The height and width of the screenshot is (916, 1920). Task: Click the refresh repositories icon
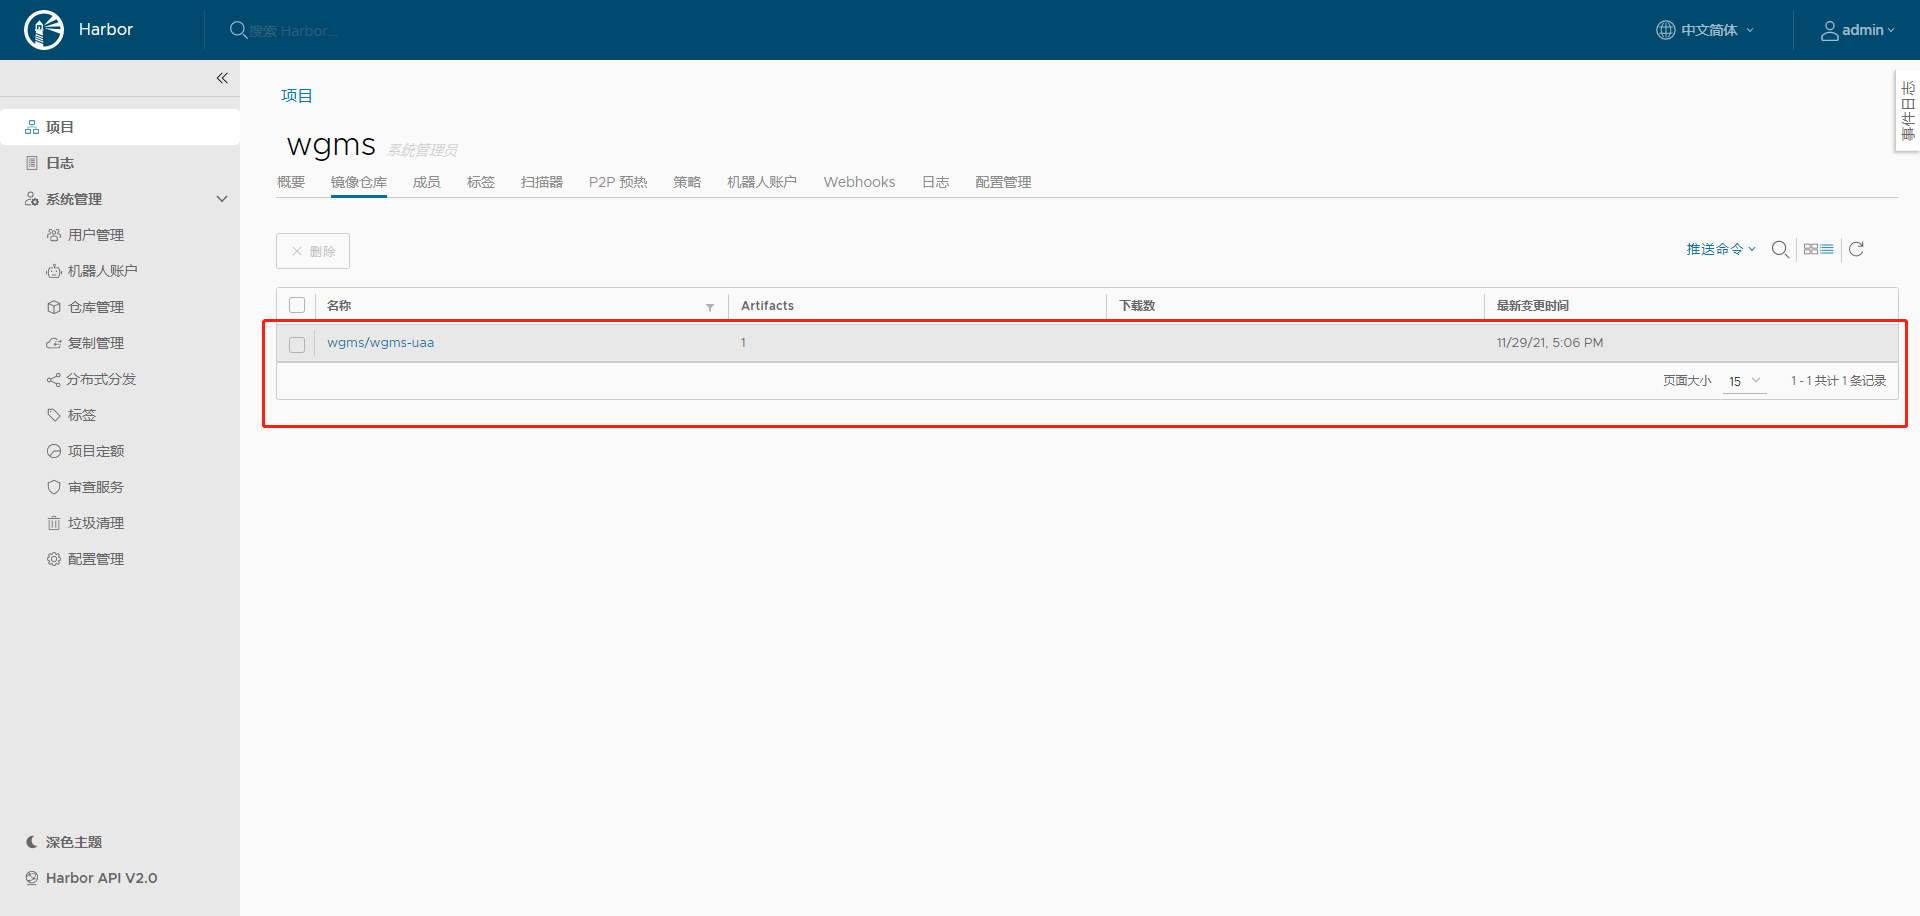[1857, 249]
